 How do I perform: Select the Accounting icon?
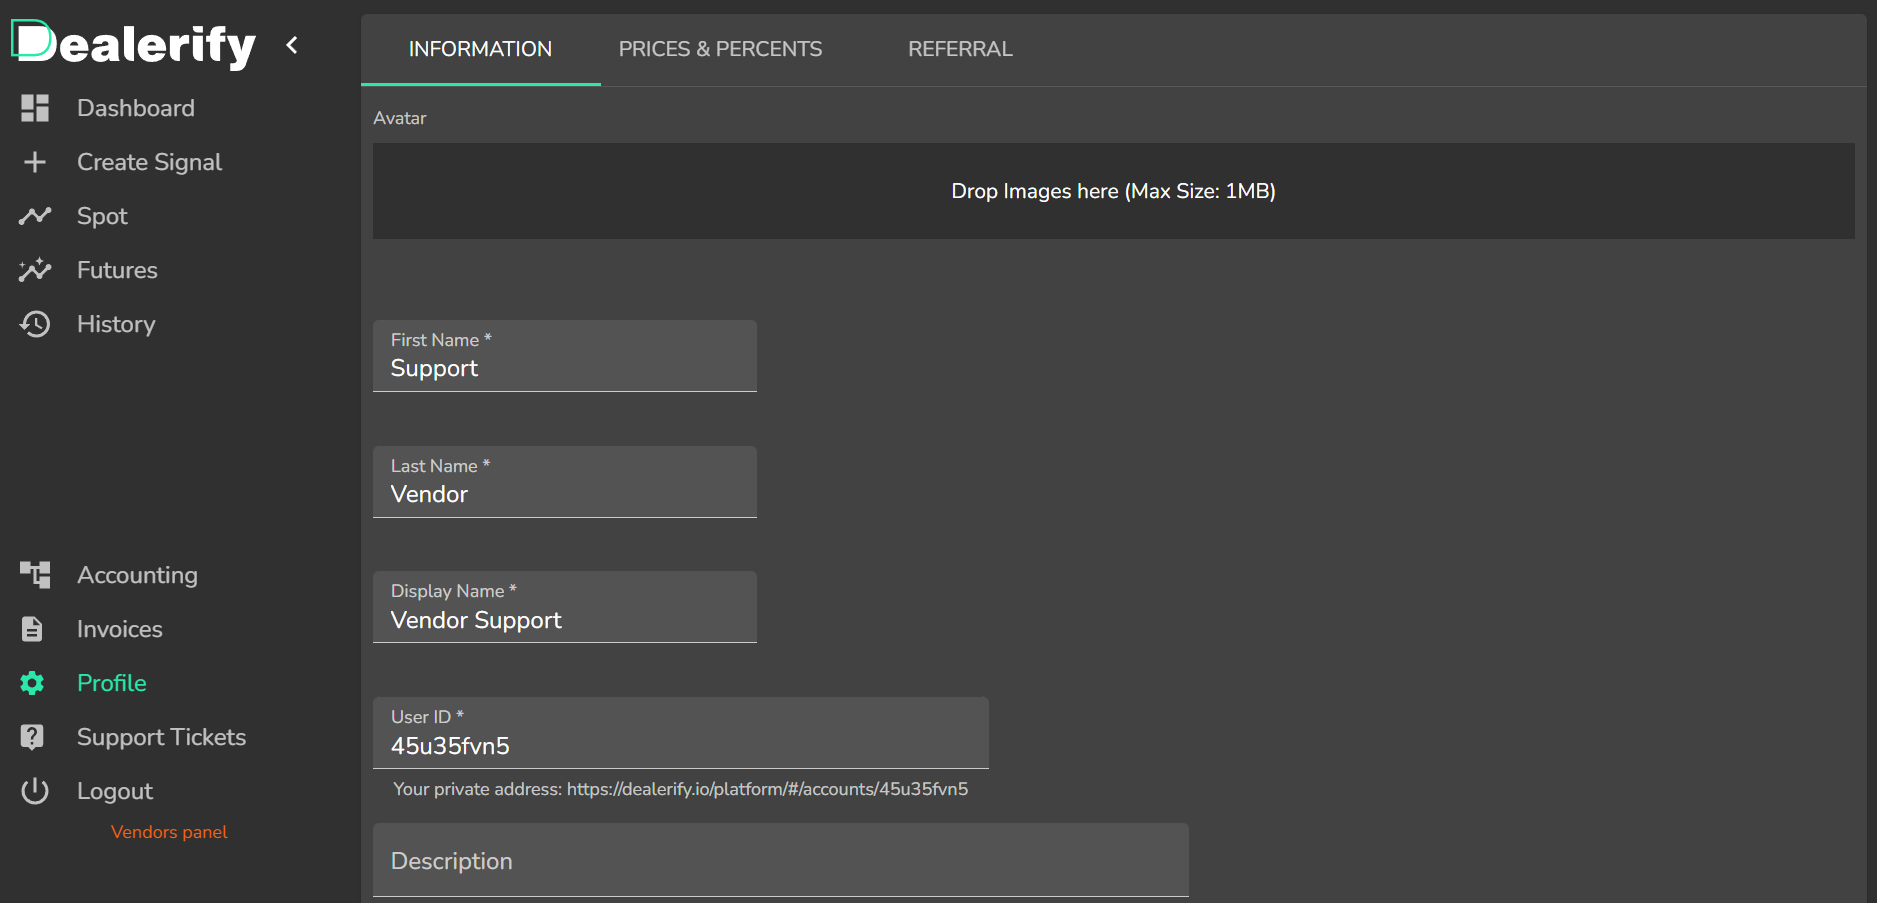(35, 575)
